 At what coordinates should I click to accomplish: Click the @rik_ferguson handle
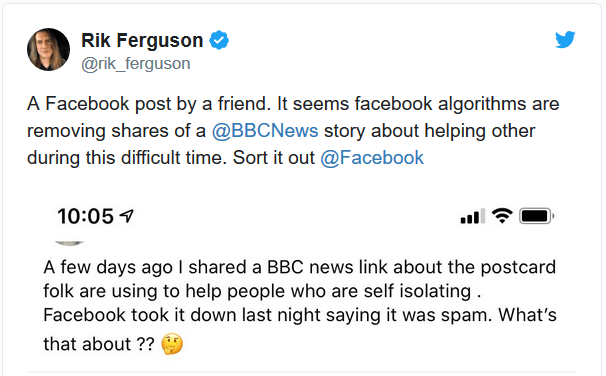tap(136, 64)
